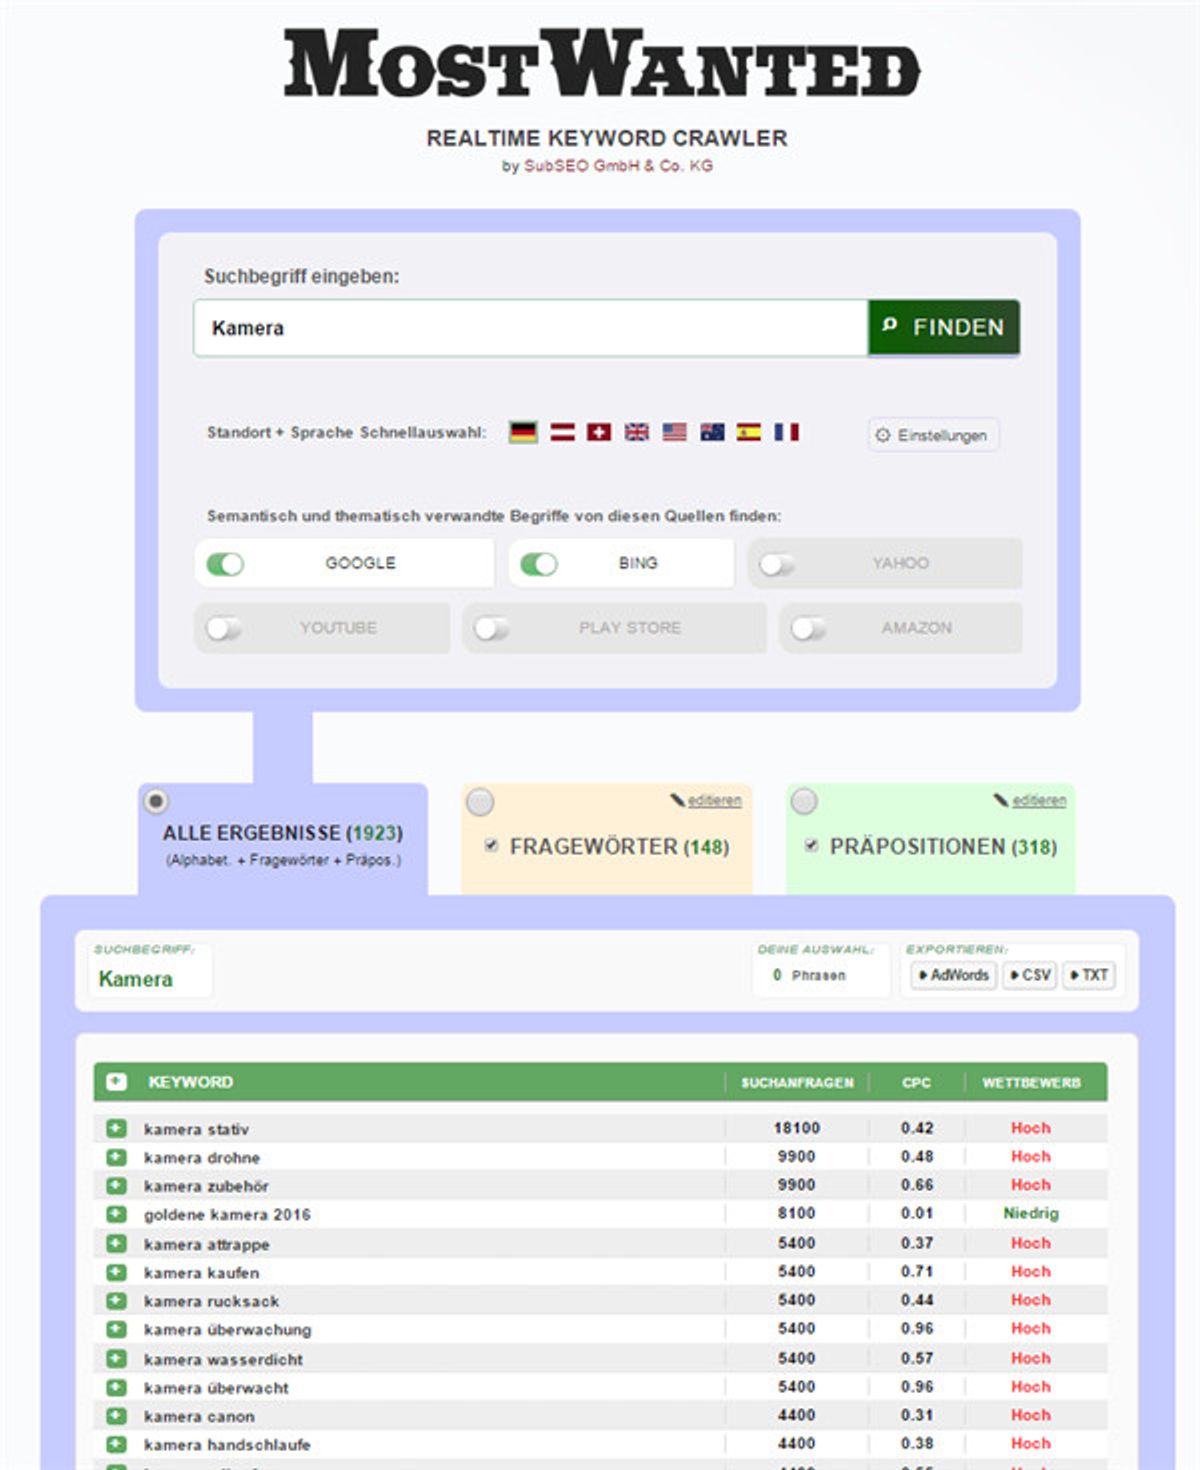Focus the Suchbegriff search input field
Screen dimensions: 1200x1470
coord(531,328)
